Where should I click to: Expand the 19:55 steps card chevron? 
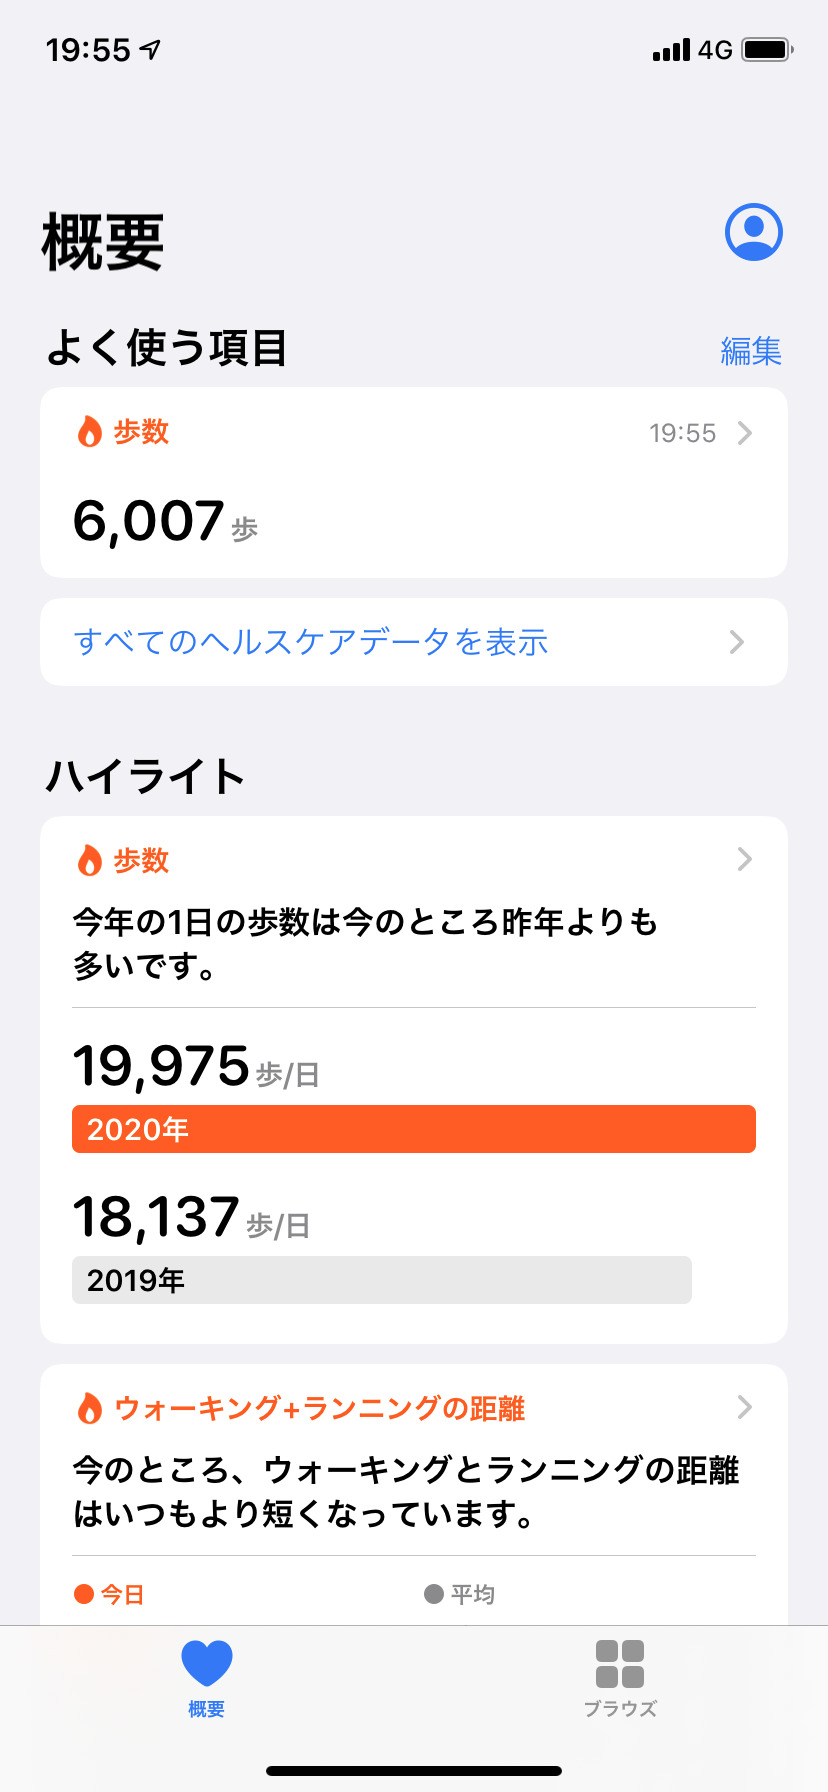[x=744, y=433]
